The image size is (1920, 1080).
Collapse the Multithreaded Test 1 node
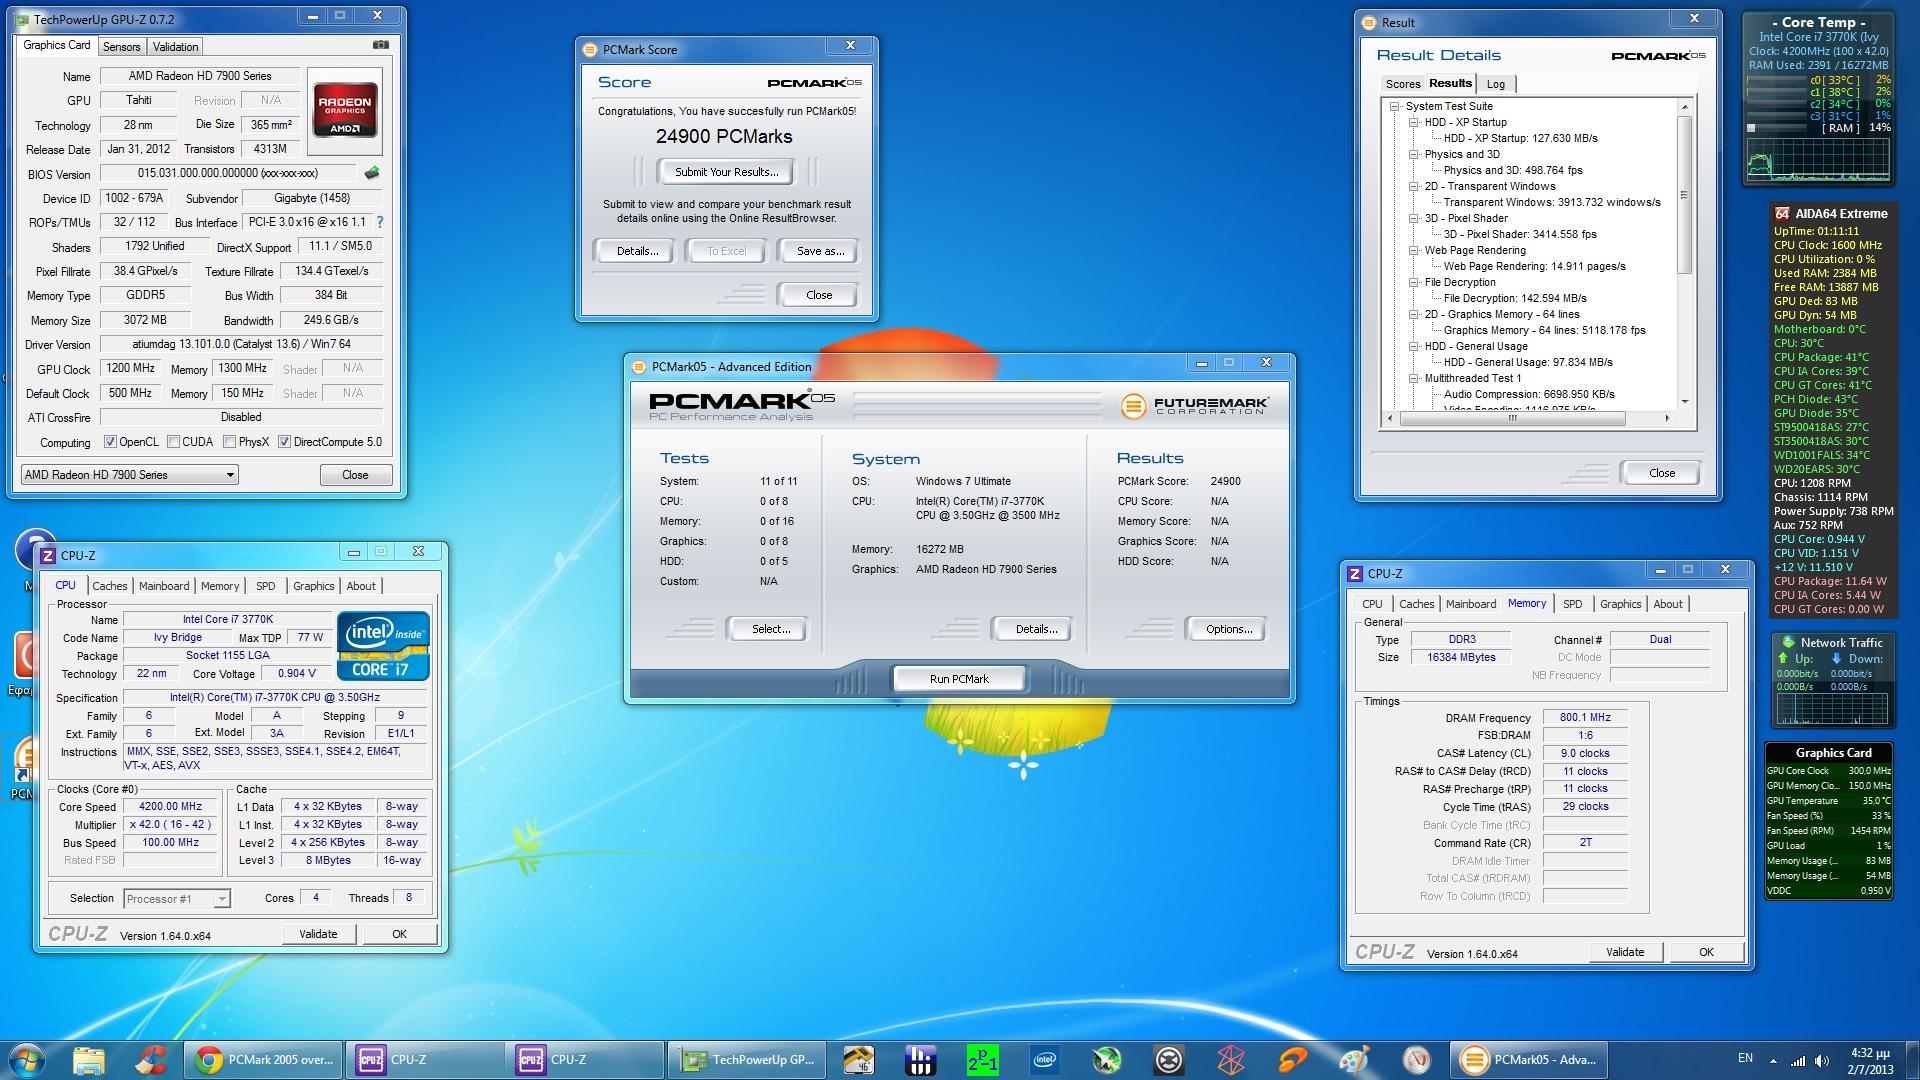coord(1414,378)
